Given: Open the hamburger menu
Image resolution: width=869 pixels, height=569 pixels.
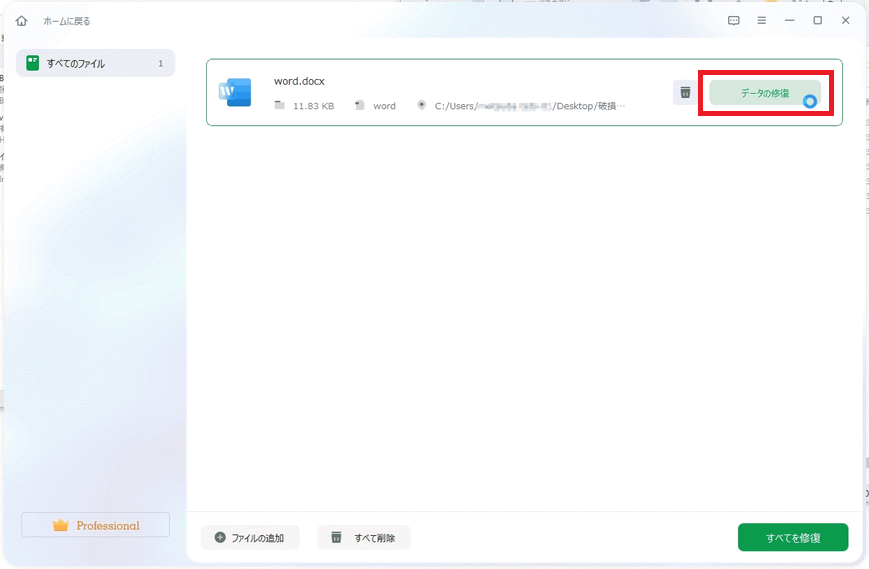Looking at the screenshot, I should [x=761, y=21].
